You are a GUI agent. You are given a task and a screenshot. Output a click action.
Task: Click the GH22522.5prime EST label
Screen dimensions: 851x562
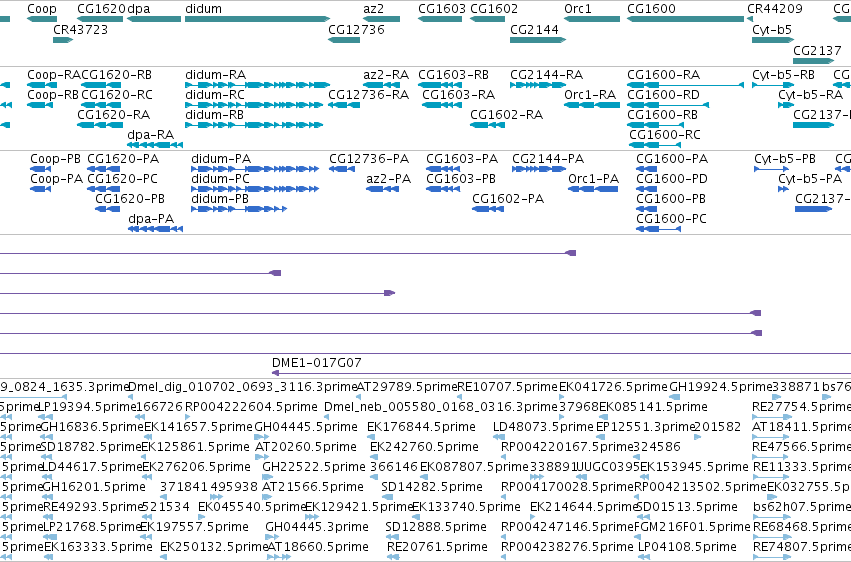click(x=314, y=467)
